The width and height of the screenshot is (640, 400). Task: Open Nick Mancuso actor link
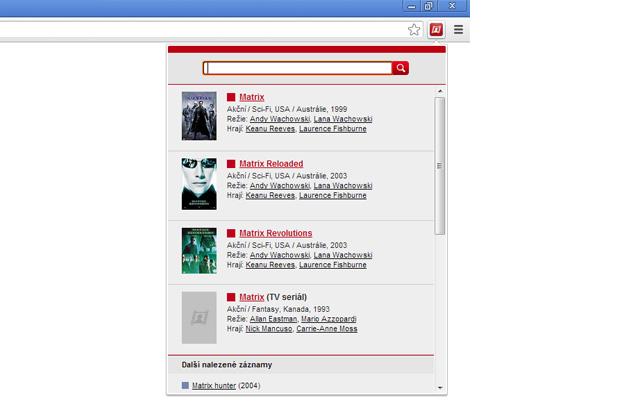tap(269, 328)
